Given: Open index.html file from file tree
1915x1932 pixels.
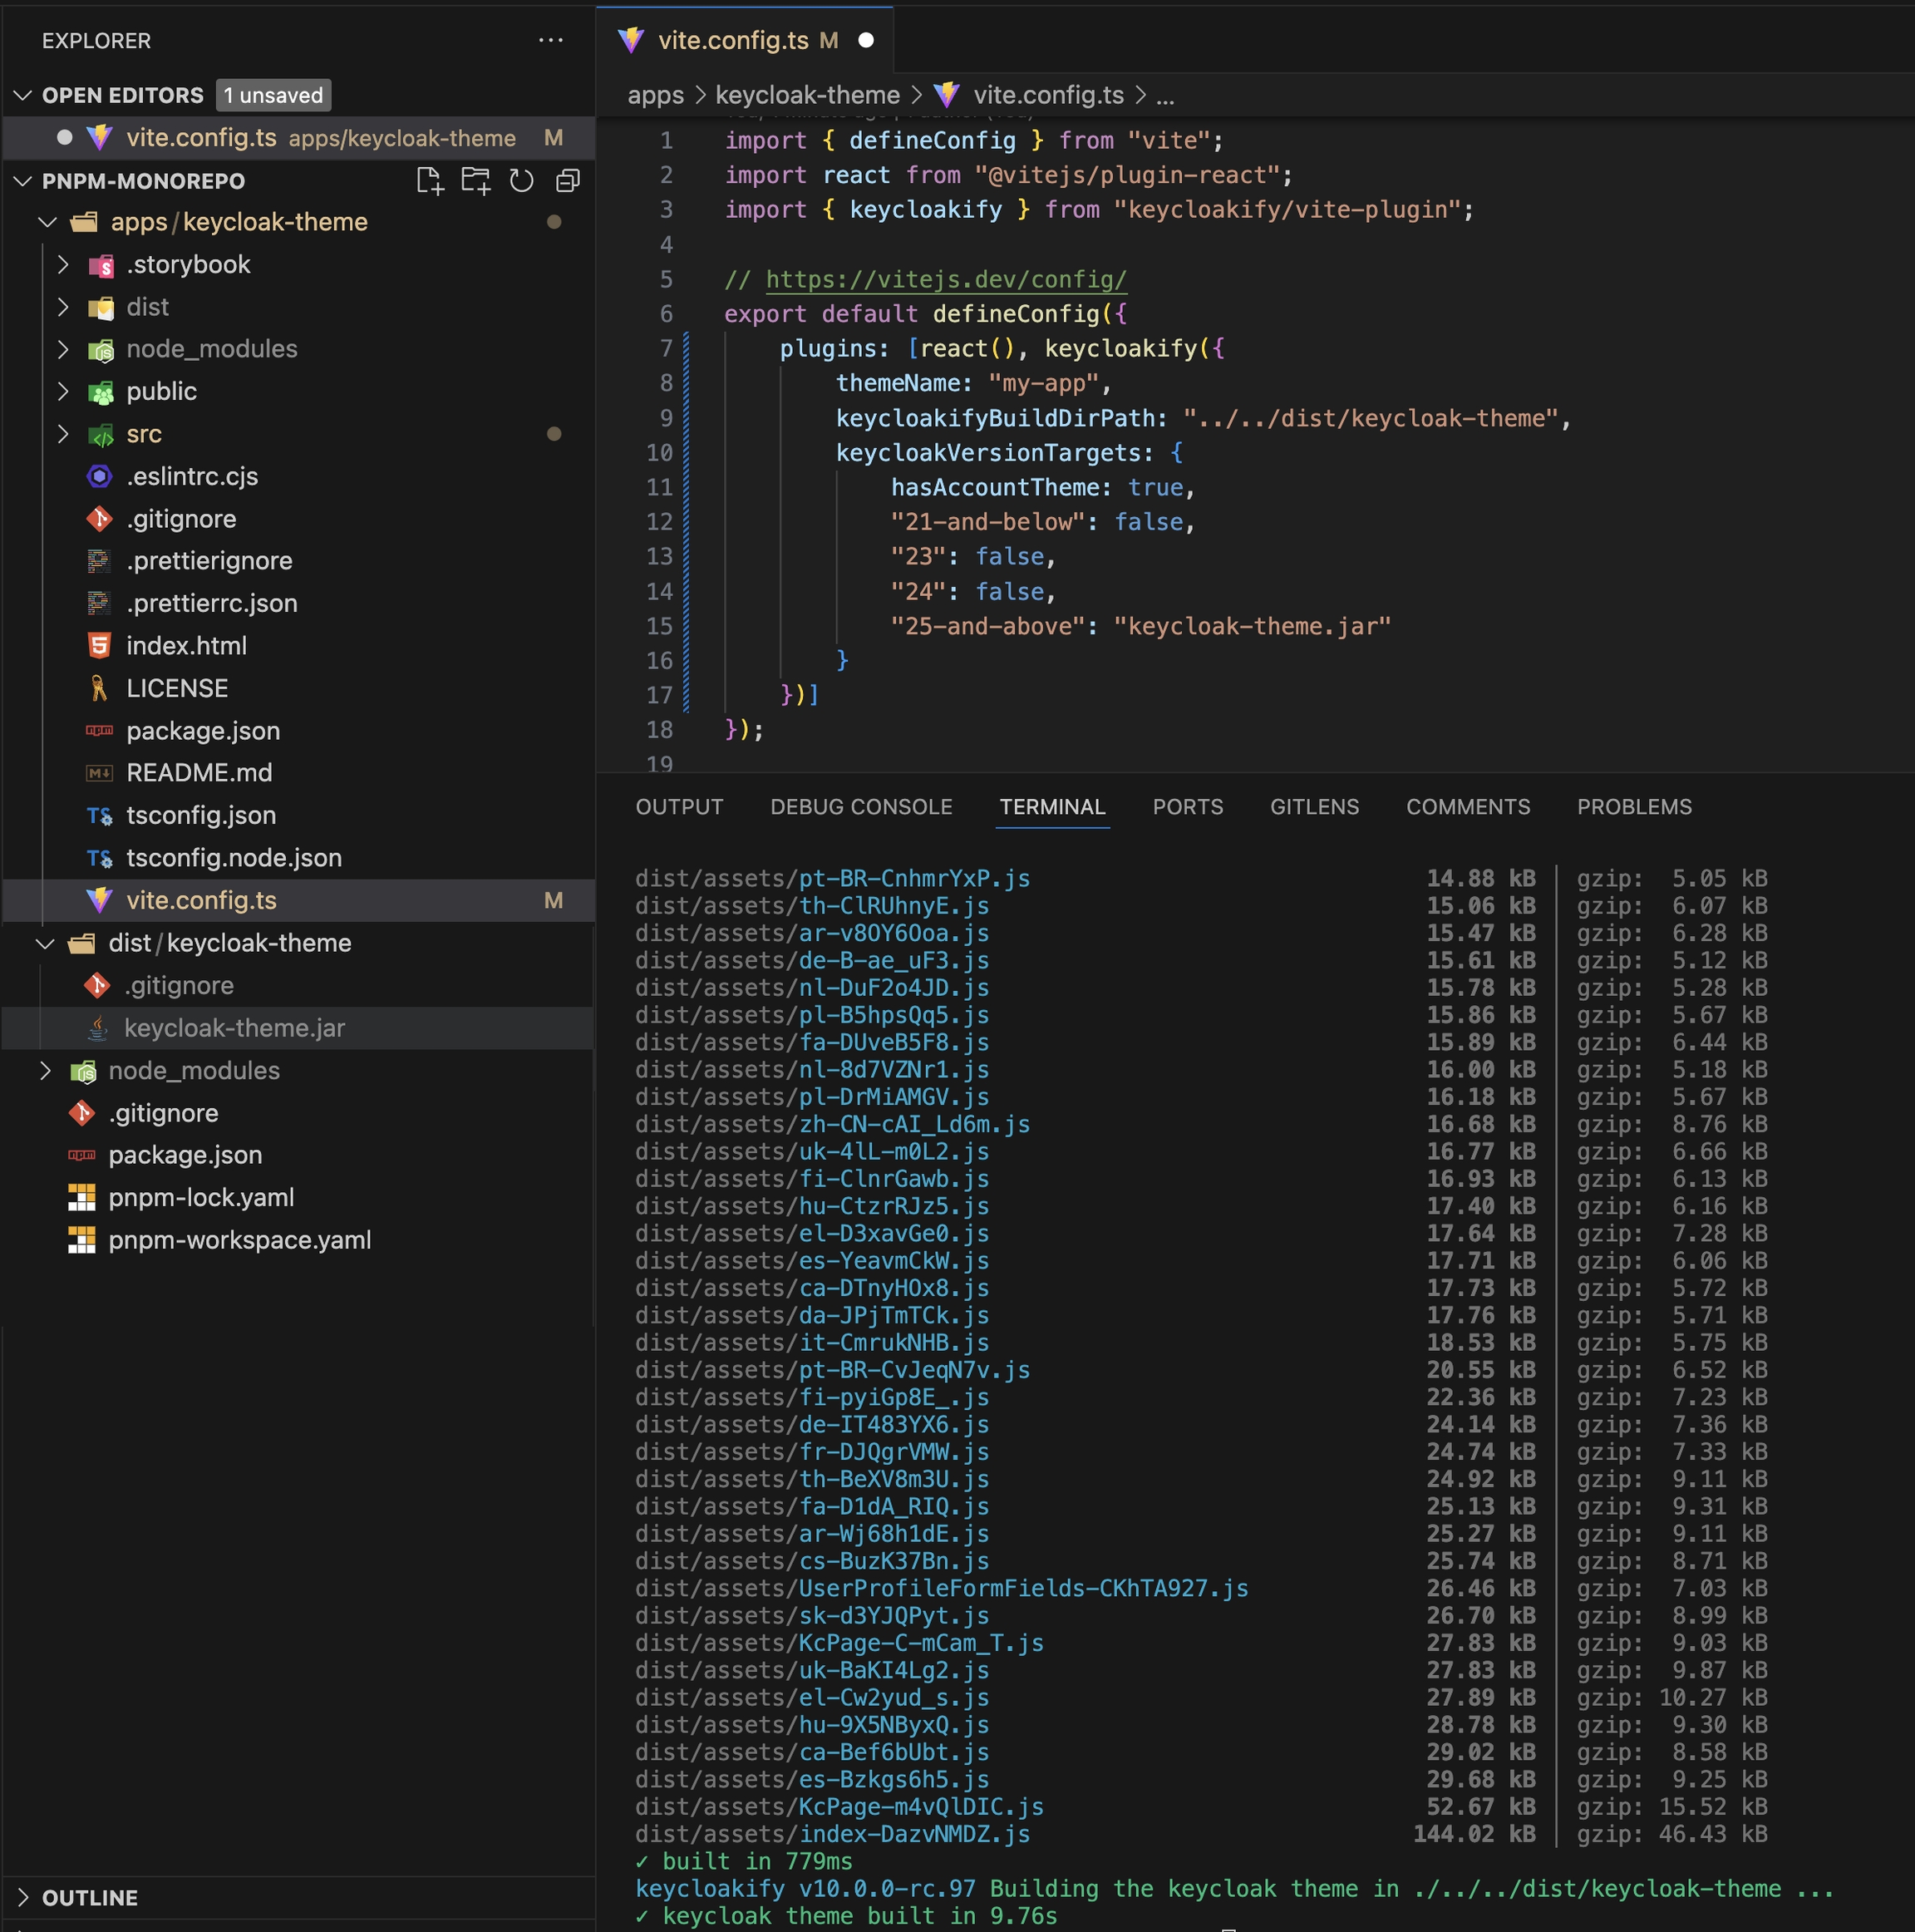Looking at the screenshot, I should pyautogui.click(x=186, y=646).
